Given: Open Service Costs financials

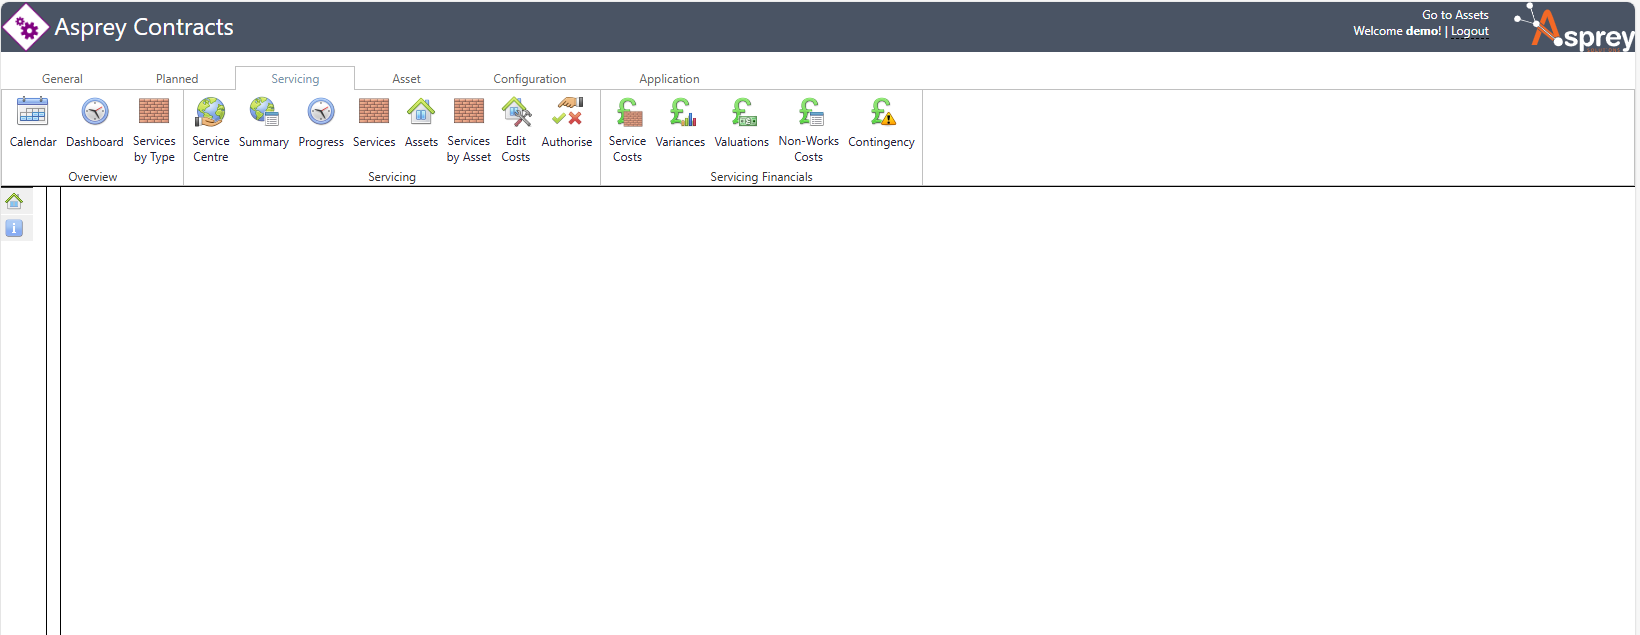Looking at the screenshot, I should point(628,112).
